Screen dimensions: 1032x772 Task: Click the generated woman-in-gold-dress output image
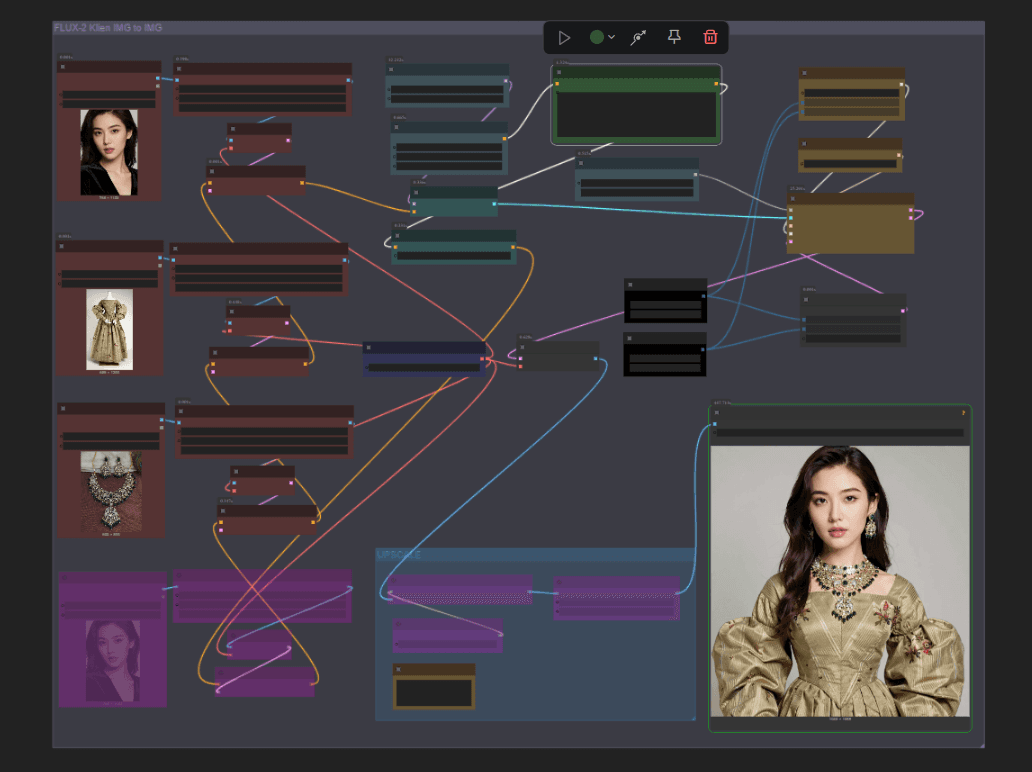(x=840, y=581)
